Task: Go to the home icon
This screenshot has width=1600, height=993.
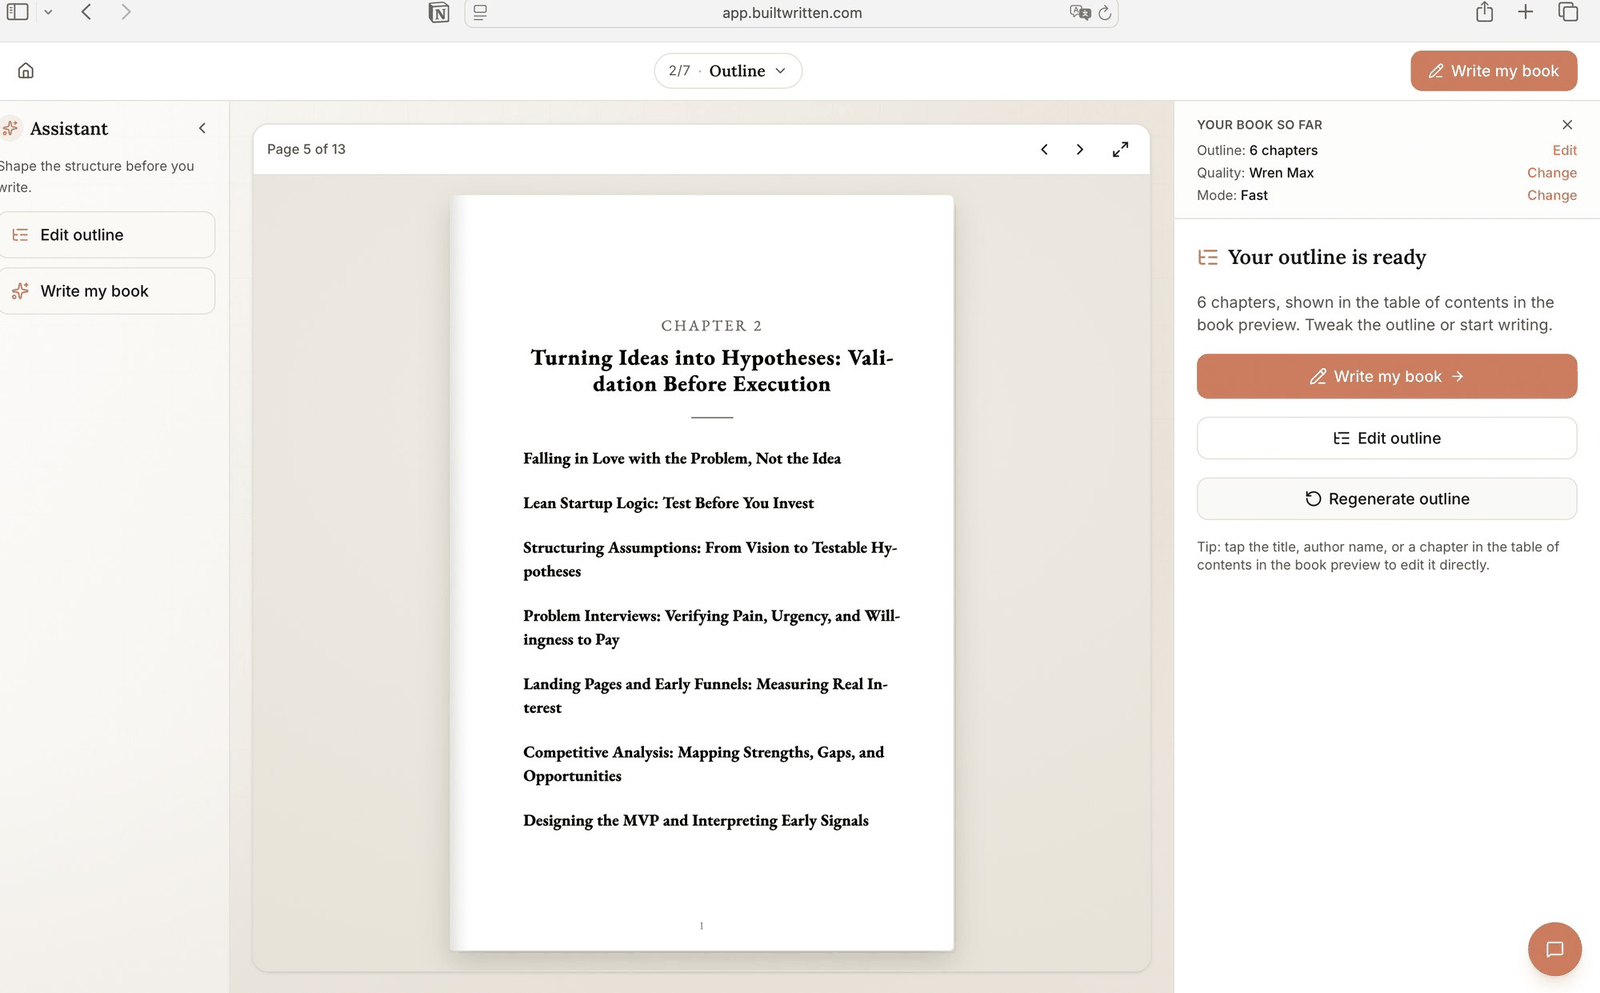Action: click(26, 70)
